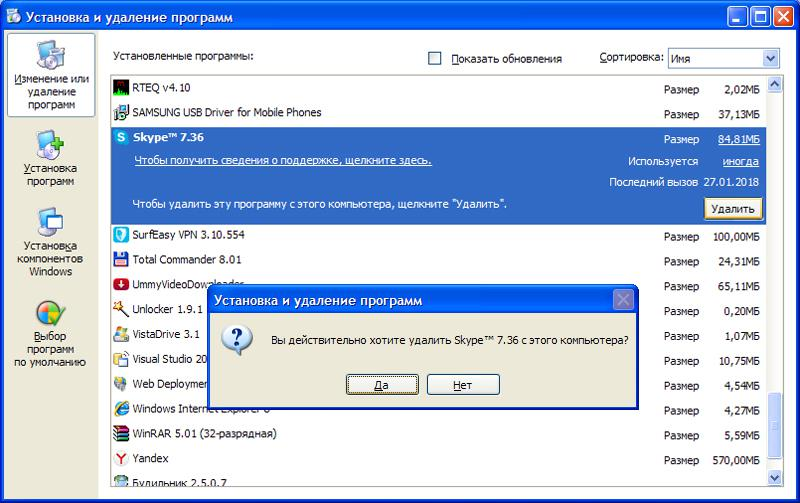Select the 'SurfEasy VPN 3.10.554' row
This screenshot has width=800, height=503.
pyautogui.click(x=439, y=235)
